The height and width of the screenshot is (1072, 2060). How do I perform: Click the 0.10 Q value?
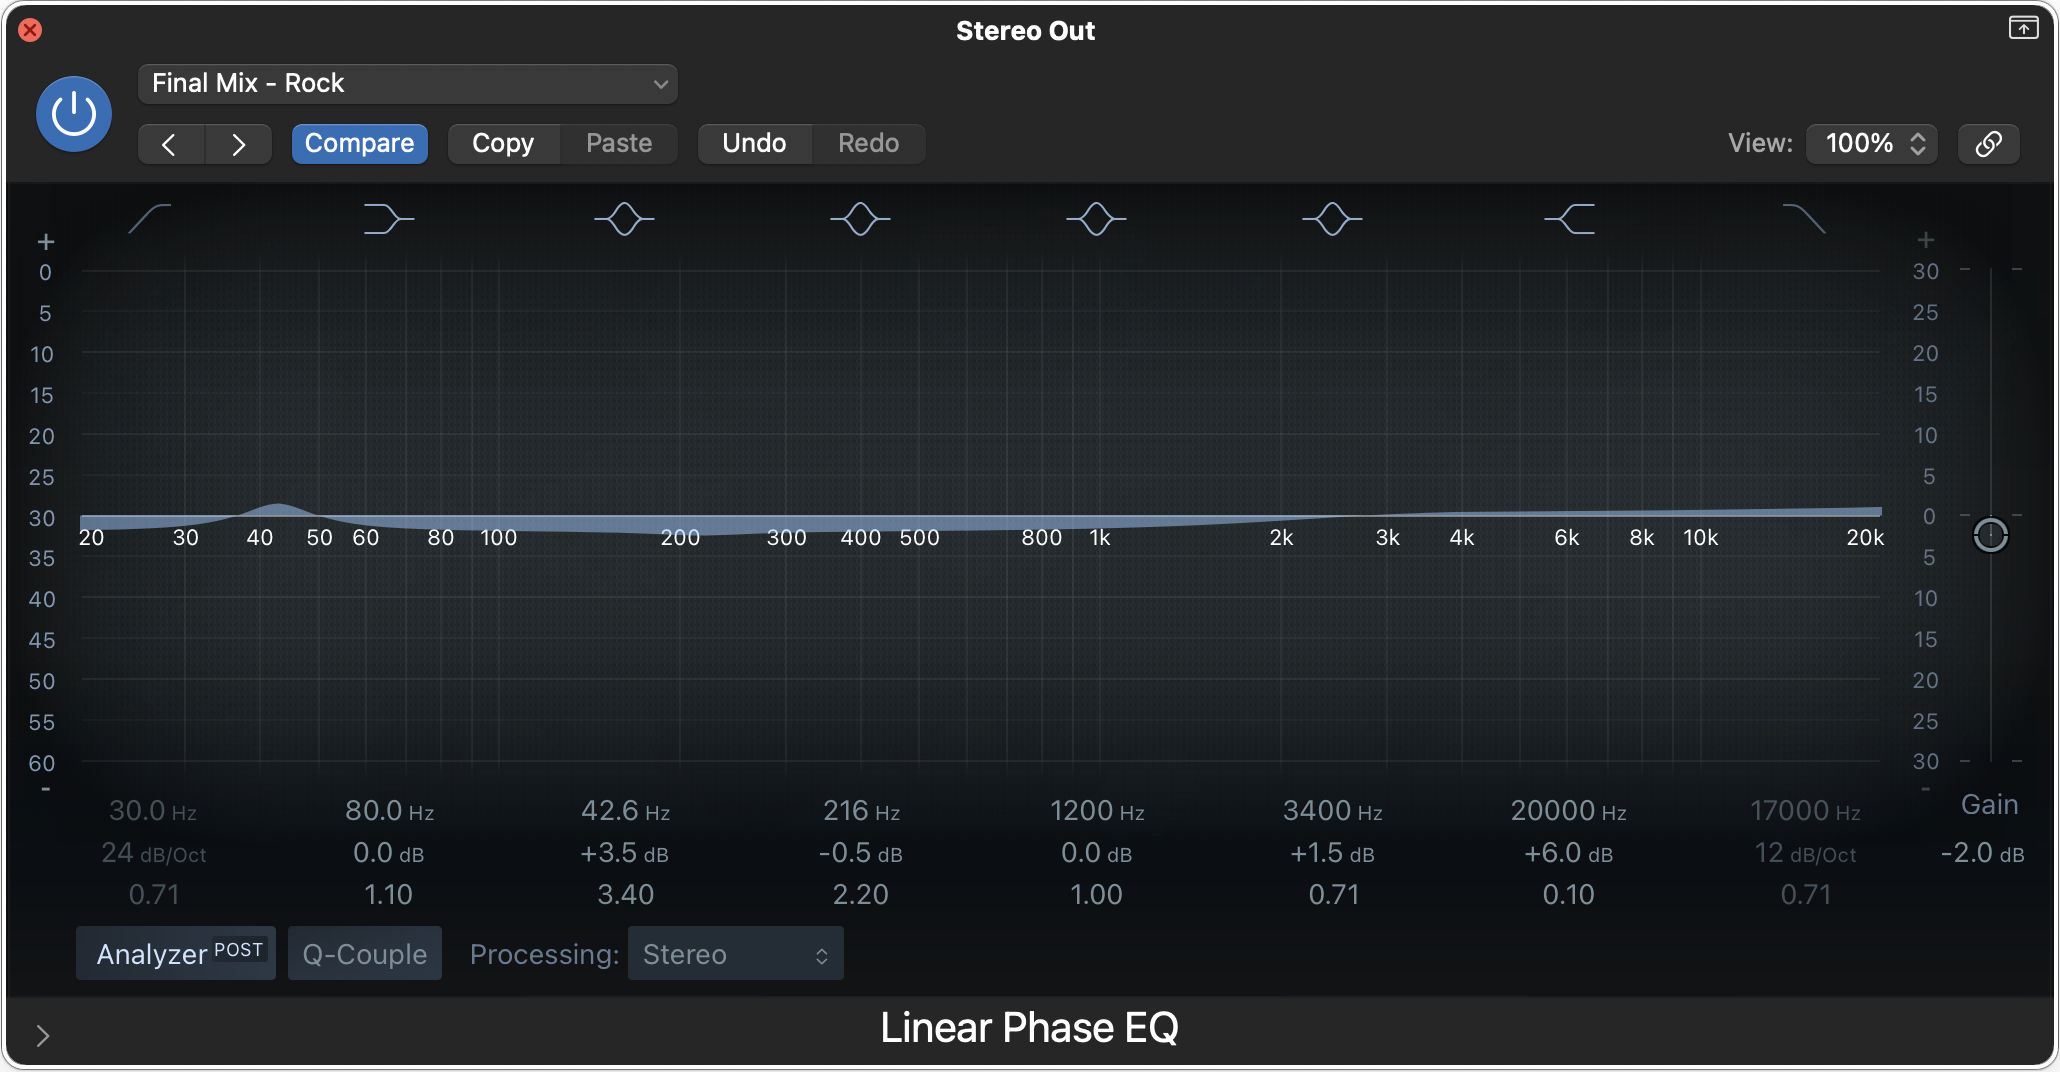(1568, 895)
